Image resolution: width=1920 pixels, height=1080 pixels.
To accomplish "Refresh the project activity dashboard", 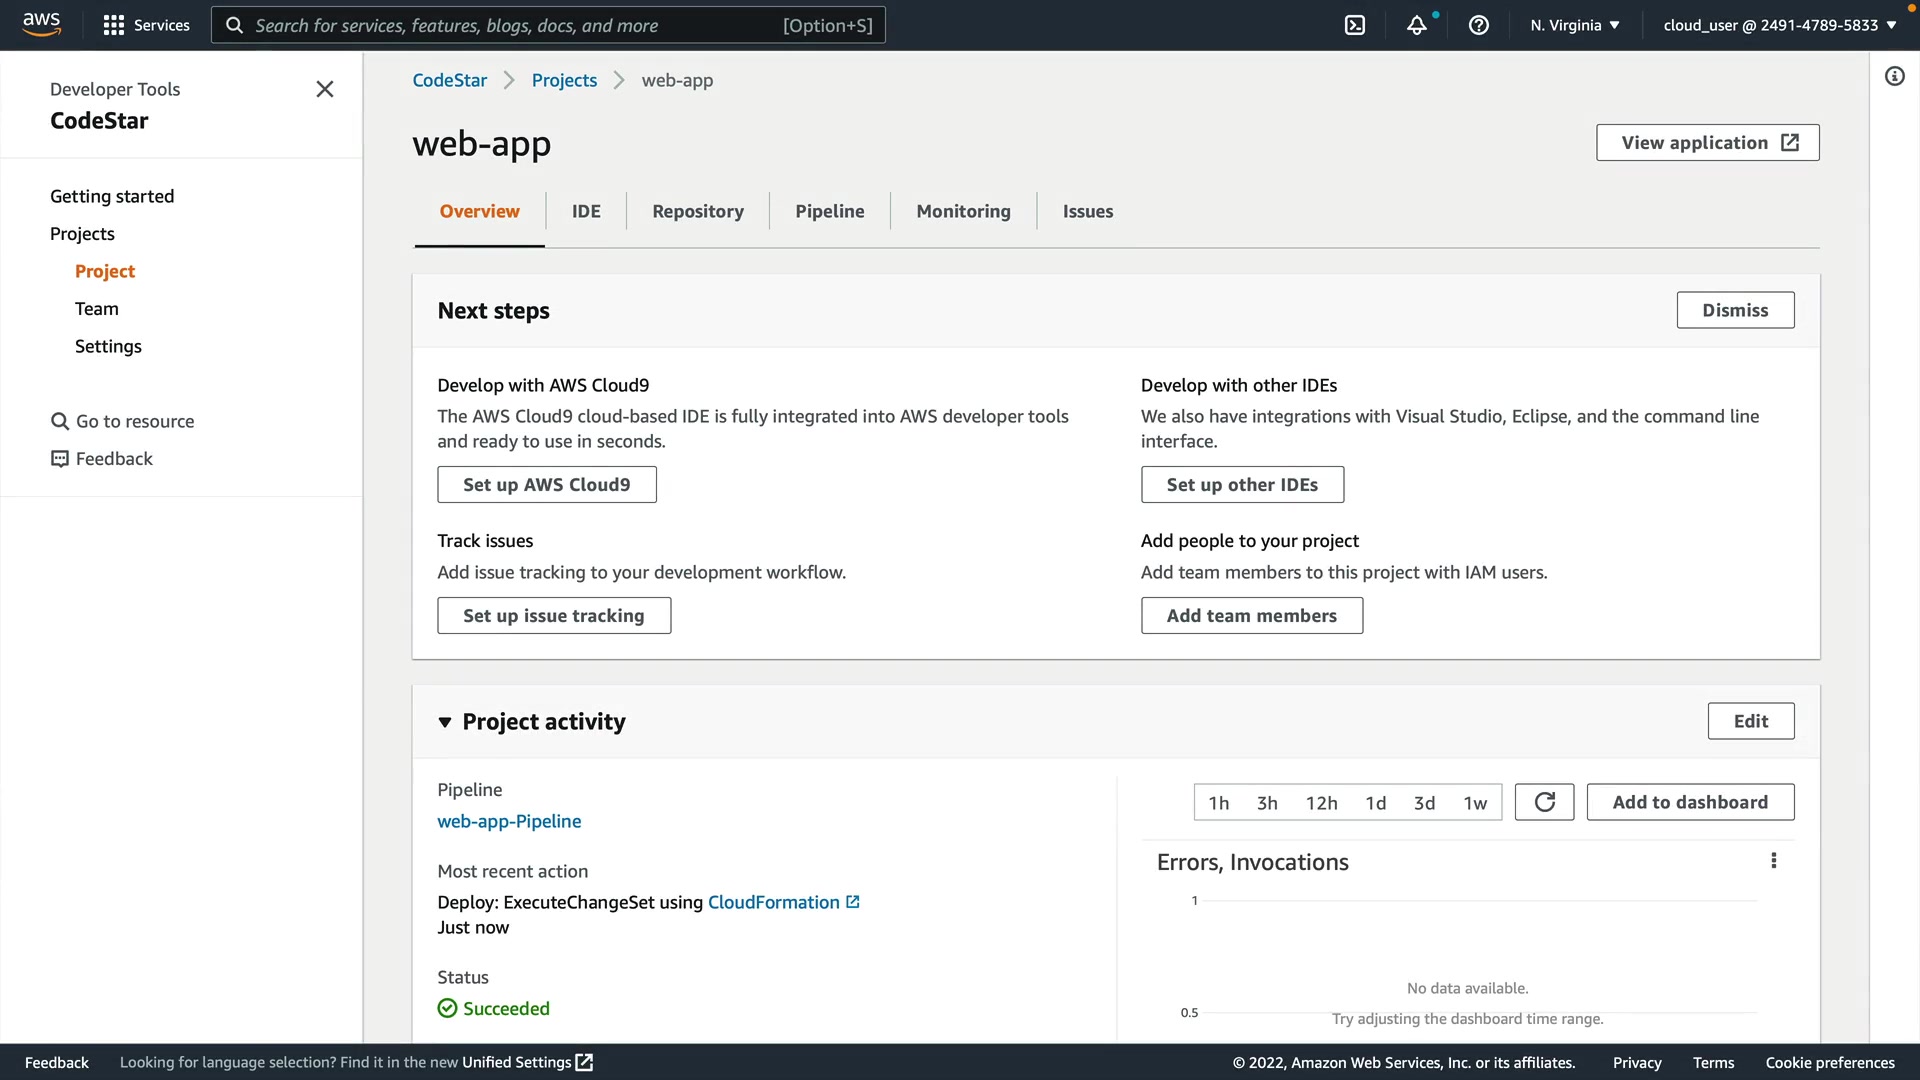I will (1544, 802).
